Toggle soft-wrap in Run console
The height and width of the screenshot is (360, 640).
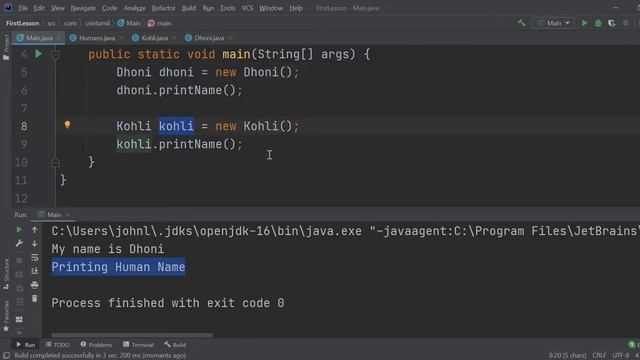[x=35, y=258]
